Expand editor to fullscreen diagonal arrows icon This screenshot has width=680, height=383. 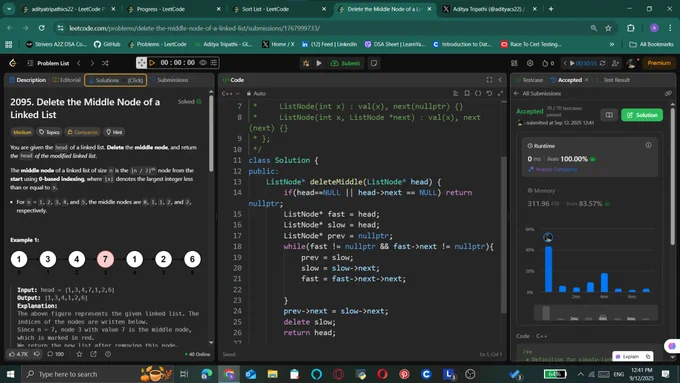tap(500, 93)
